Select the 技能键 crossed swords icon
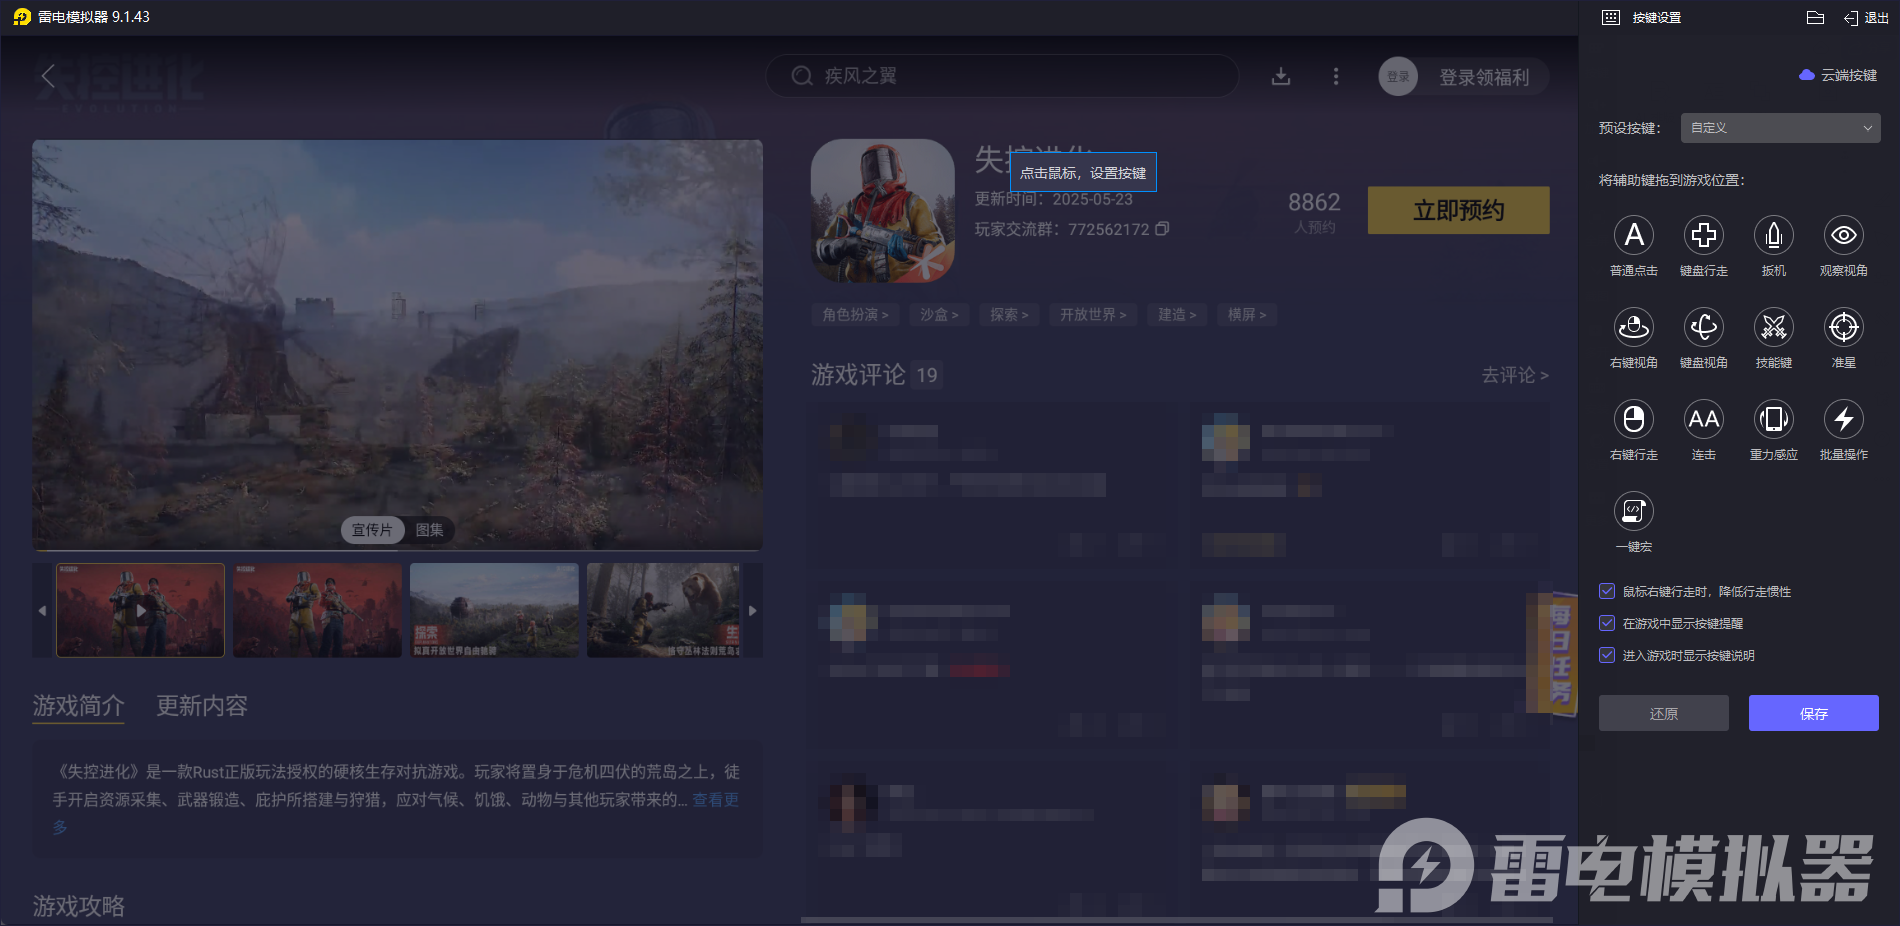Screen dimensions: 1900x926 (1774, 327)
